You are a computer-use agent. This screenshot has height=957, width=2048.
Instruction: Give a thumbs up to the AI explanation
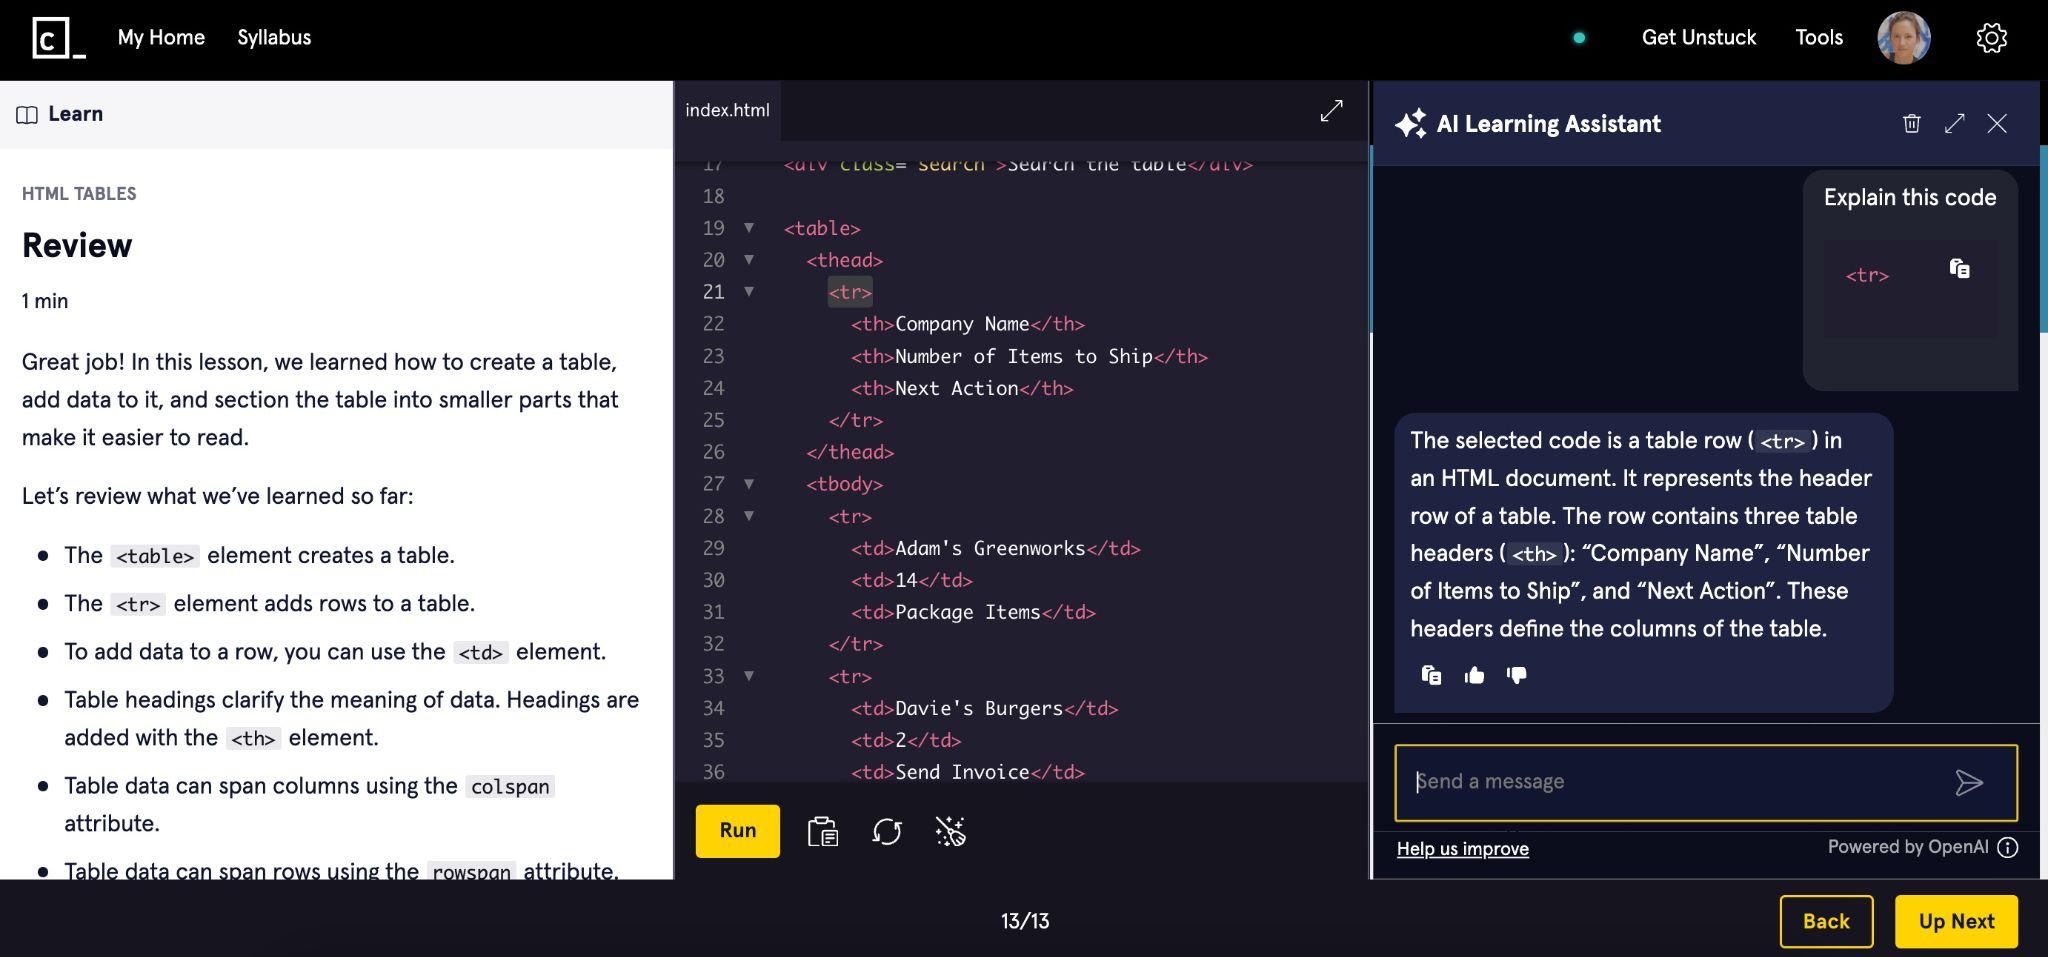coord(1473,675)
